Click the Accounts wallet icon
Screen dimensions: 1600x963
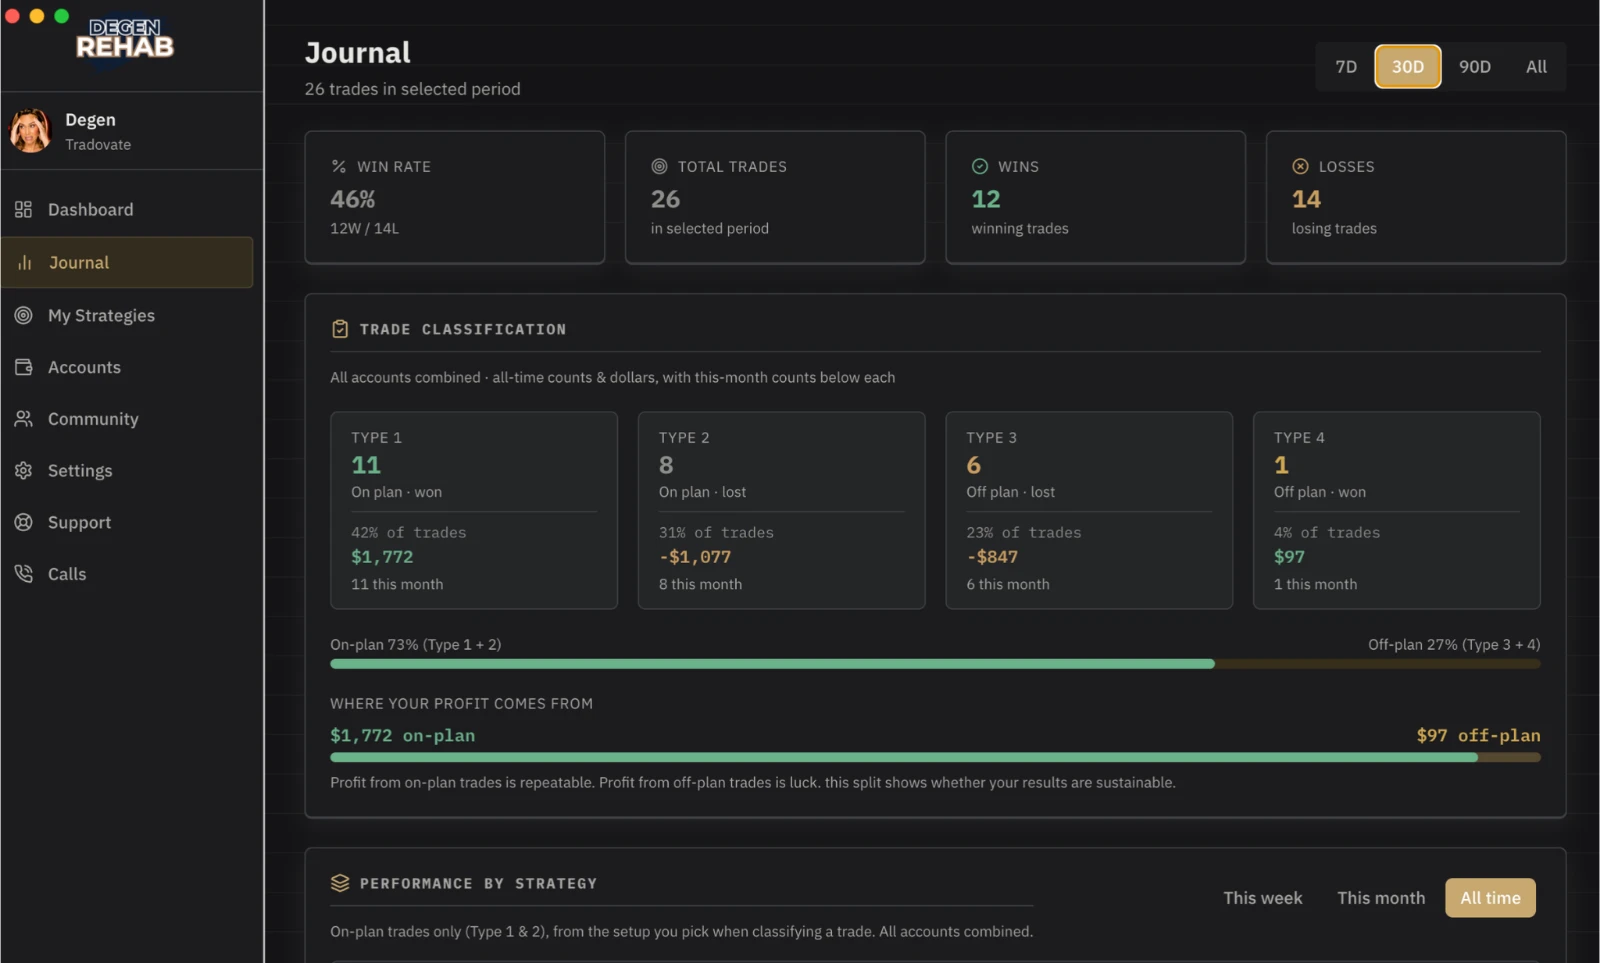[23, 367]
